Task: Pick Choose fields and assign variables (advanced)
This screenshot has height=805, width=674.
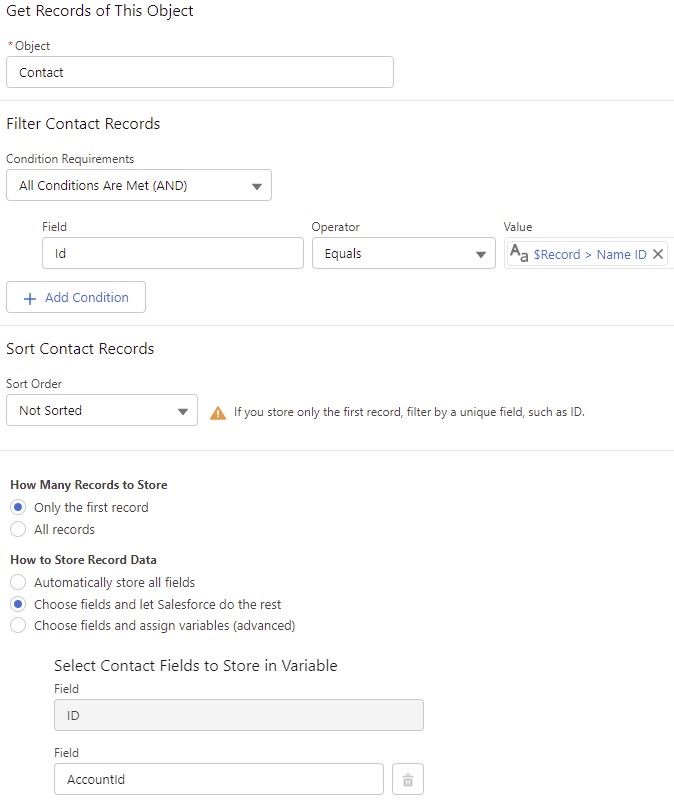Action: (18, 626)
